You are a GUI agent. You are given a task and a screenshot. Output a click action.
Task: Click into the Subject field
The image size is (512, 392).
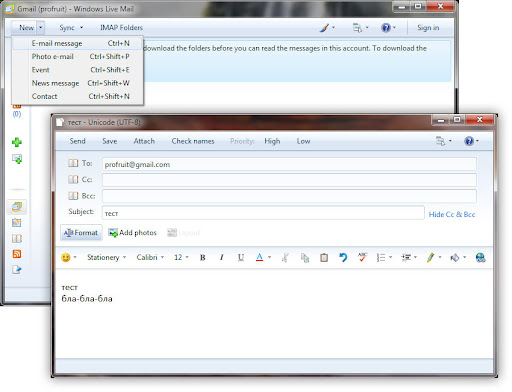coord(263,213)
